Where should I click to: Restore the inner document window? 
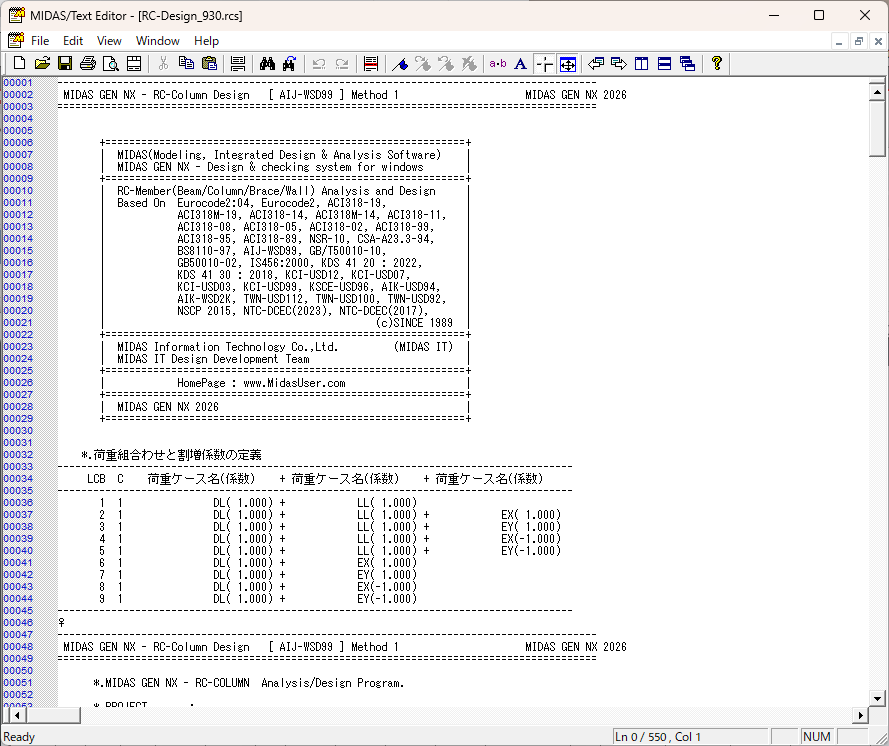[858, 41]
